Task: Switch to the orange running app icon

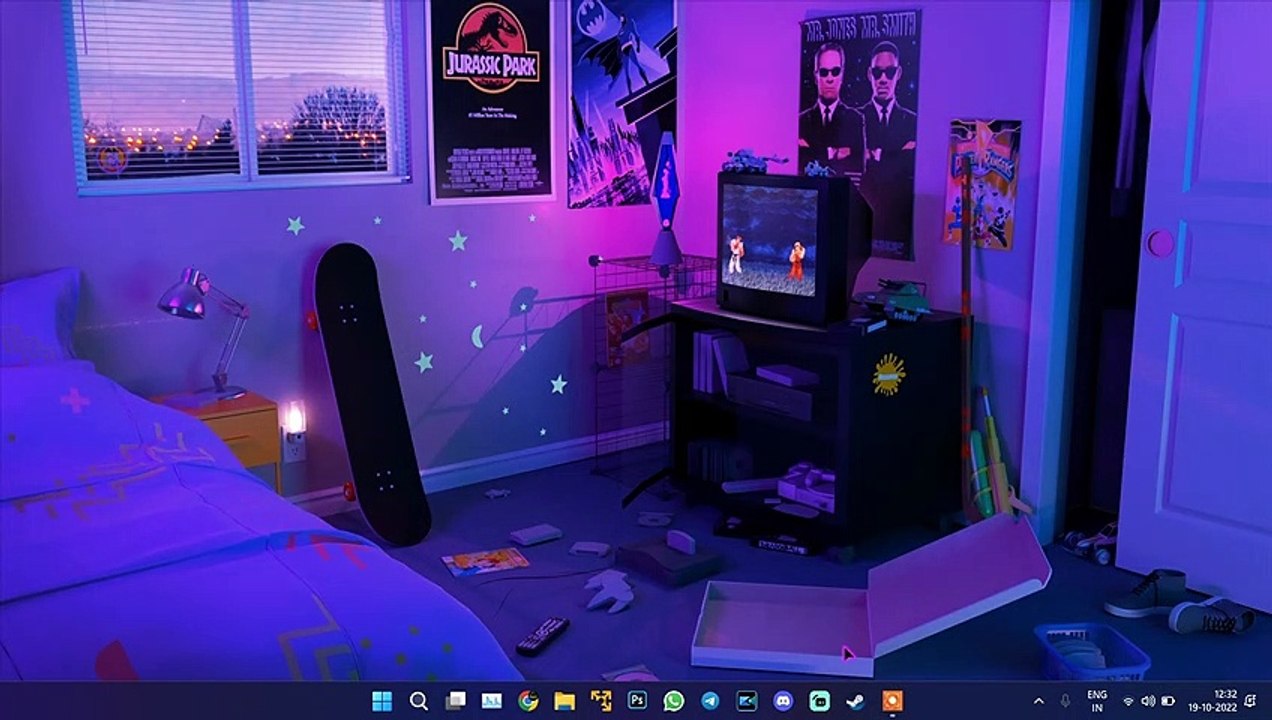Action: tap(892, 701)
